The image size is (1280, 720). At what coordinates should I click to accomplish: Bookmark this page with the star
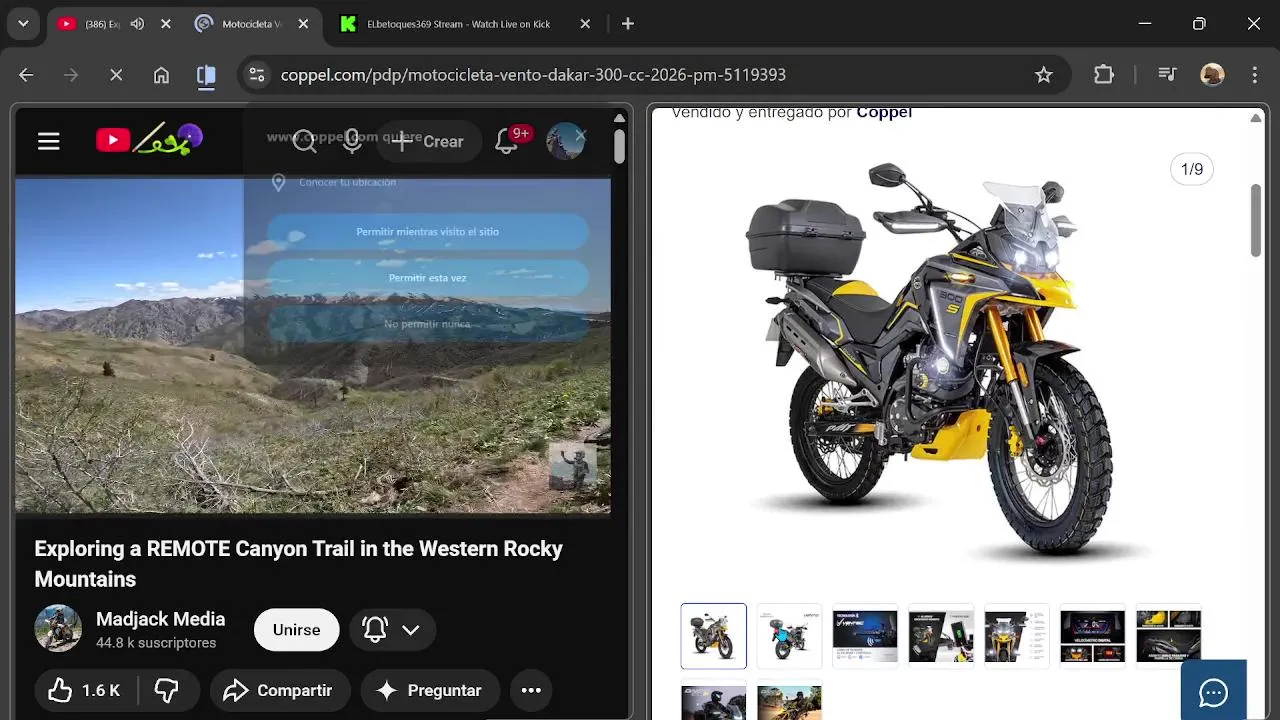1044,75
